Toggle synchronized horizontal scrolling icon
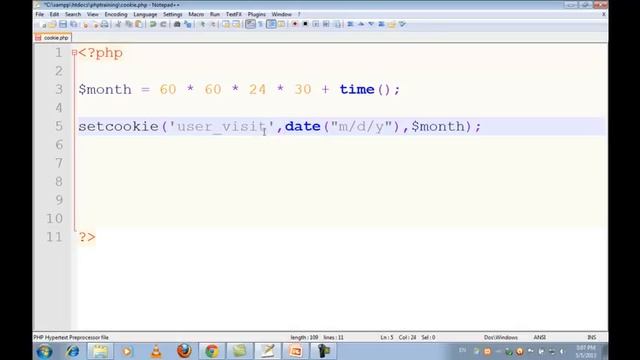 pos(236,24)
